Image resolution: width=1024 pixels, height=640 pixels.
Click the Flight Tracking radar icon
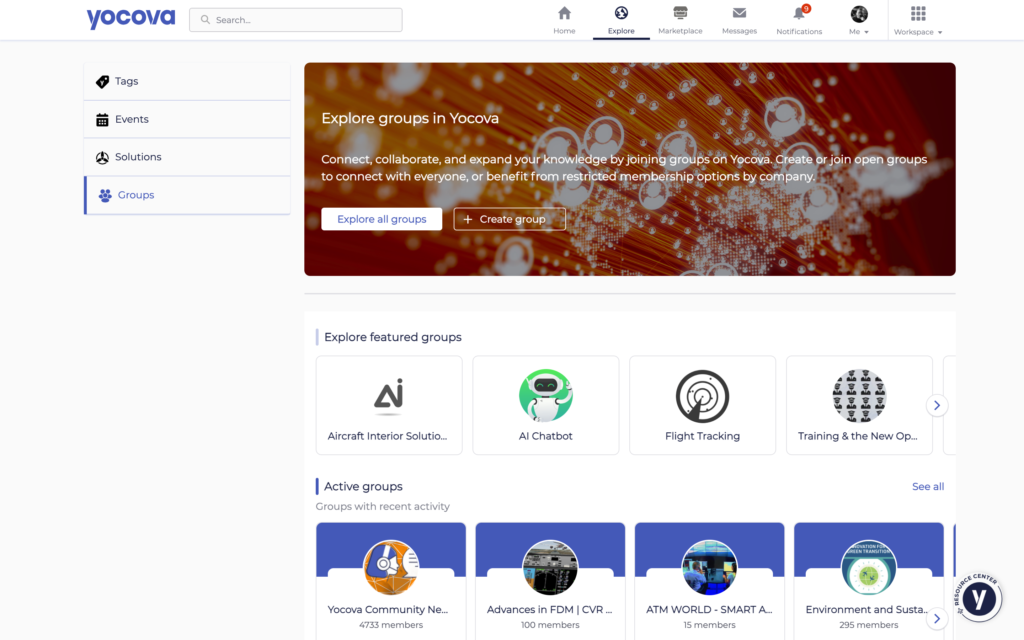pos(703,396)
